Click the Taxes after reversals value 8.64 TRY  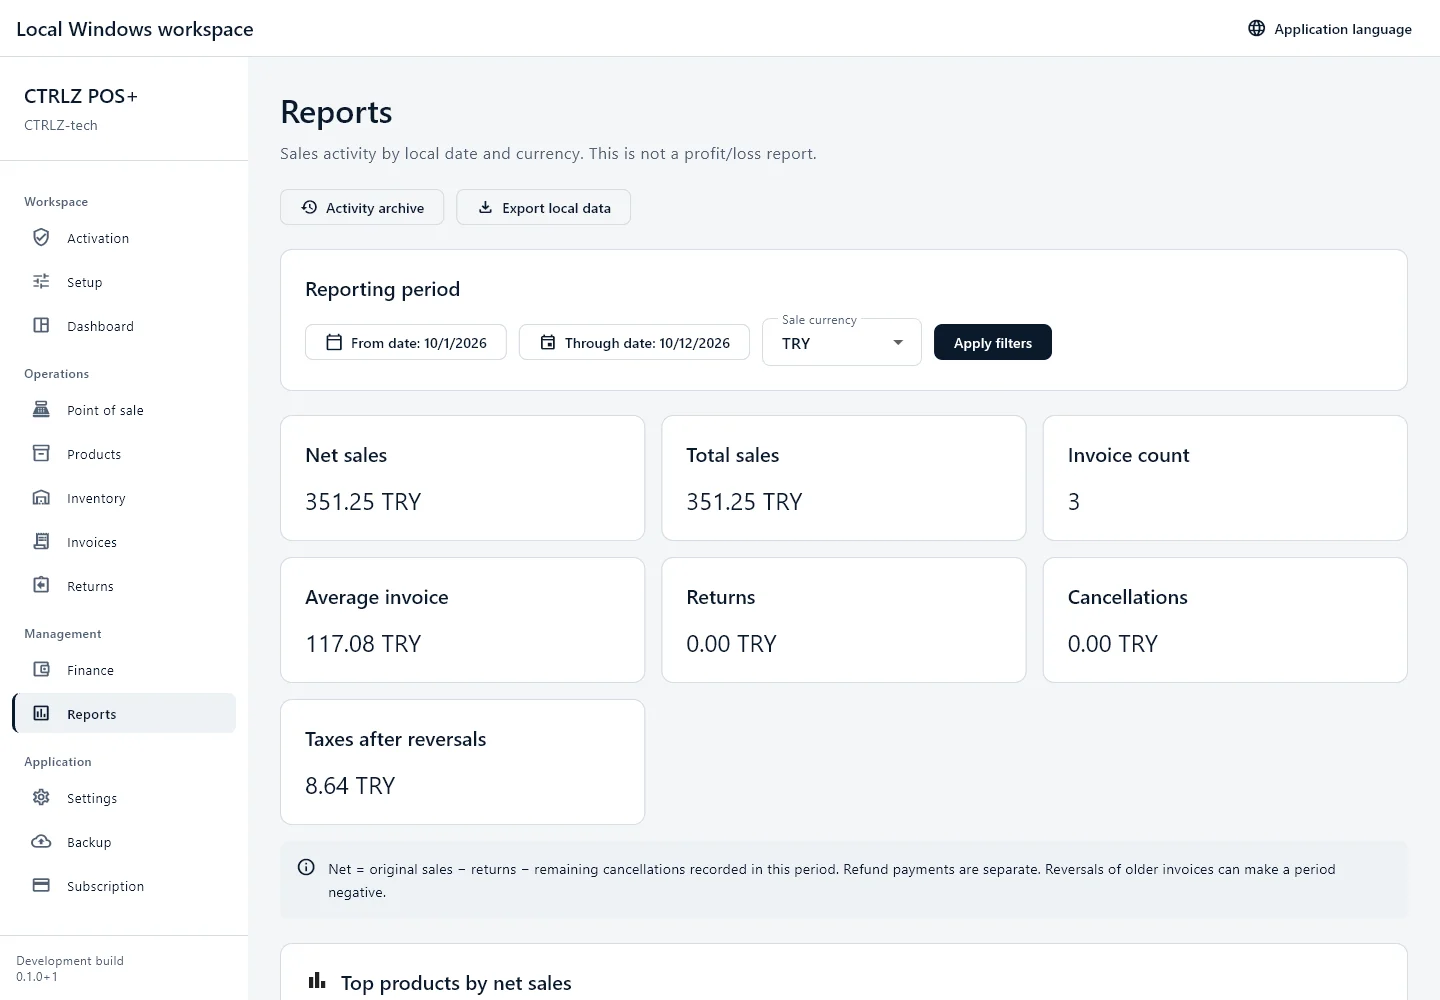pyautogui.click(x=350, y=786)
